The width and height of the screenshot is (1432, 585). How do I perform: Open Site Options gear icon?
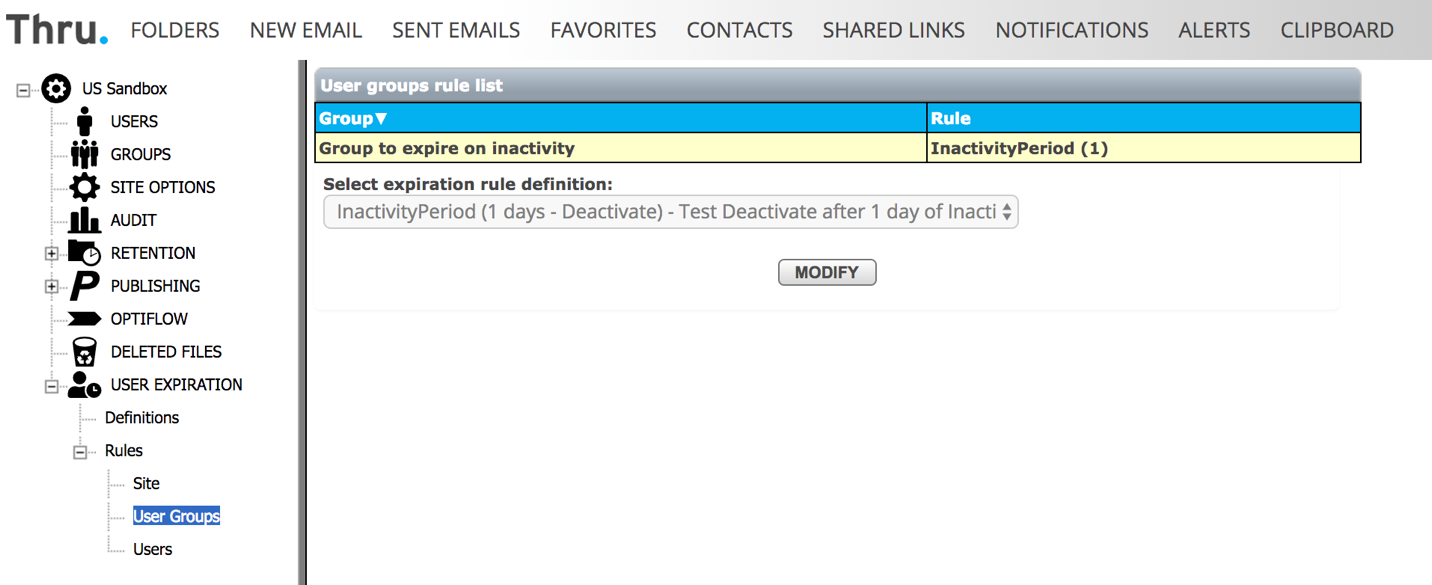click(84, 187)
